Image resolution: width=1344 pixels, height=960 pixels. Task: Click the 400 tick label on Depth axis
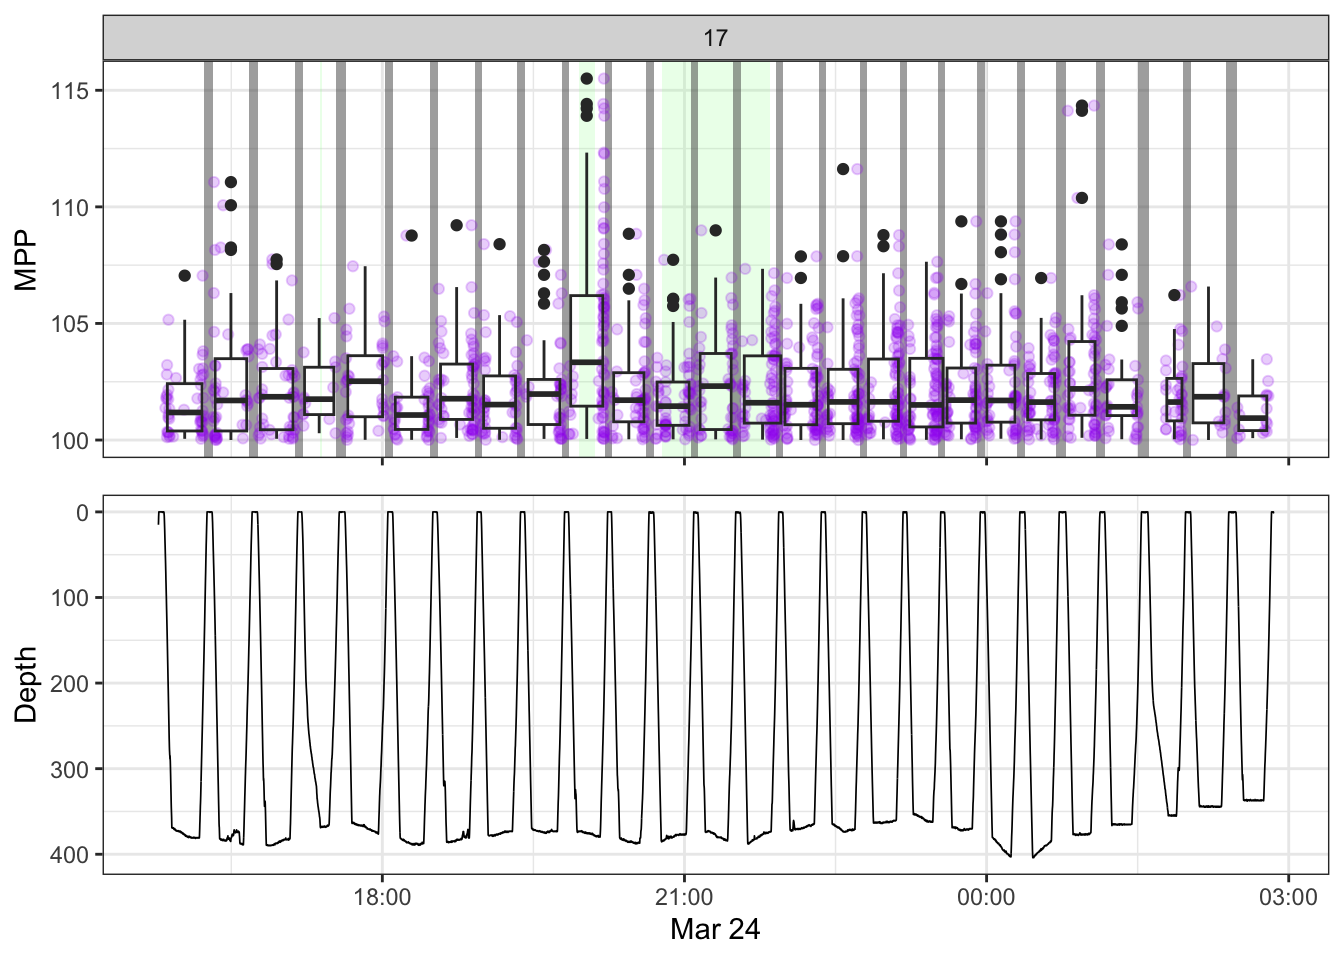coord(69,855)
